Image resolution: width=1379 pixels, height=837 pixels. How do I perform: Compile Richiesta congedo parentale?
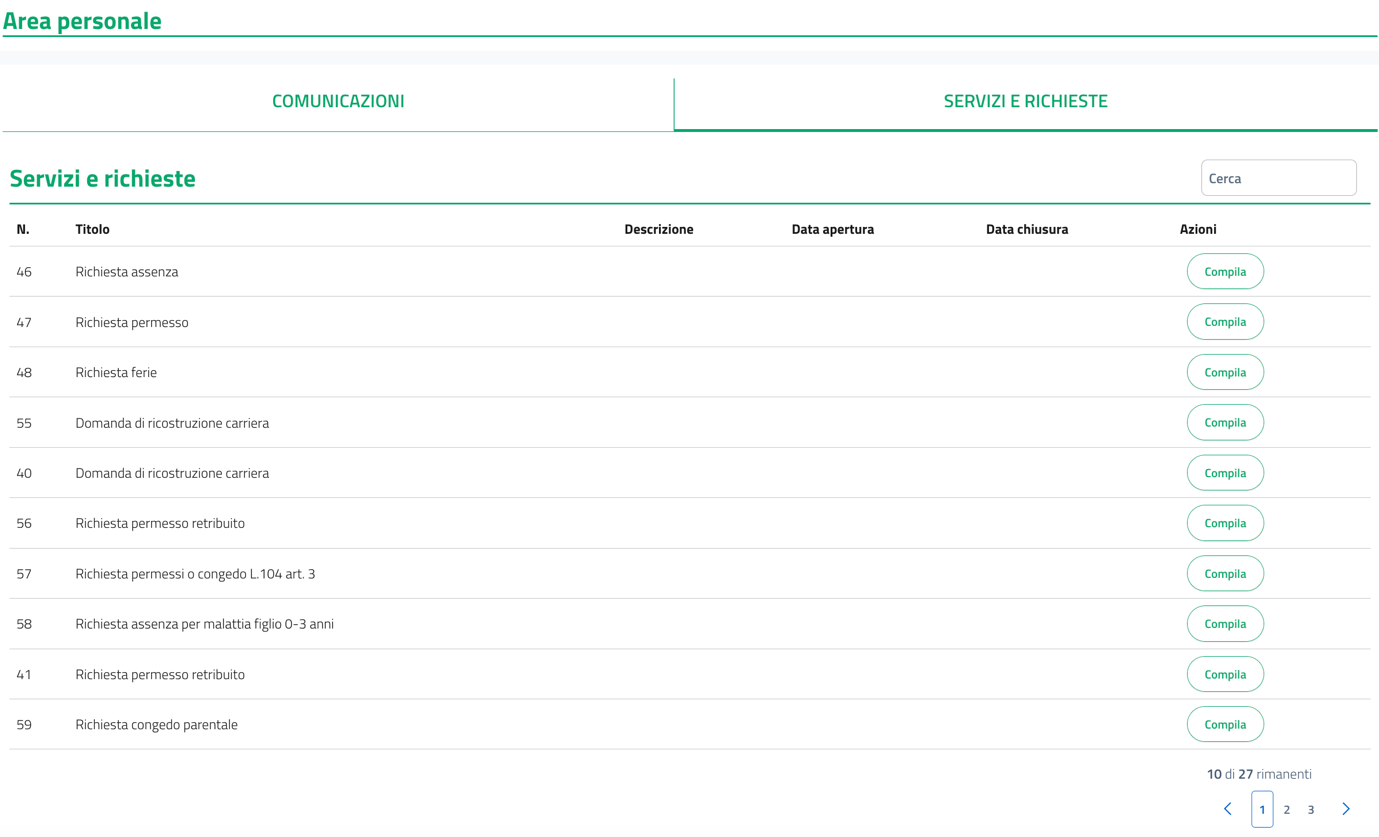(1225, 725)
